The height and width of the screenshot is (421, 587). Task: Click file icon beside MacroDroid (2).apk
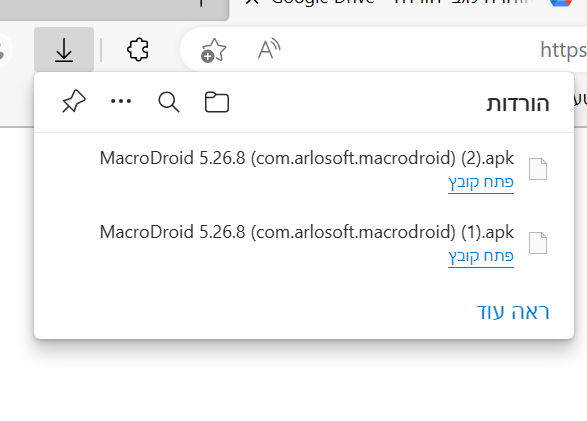coord(538,169)
